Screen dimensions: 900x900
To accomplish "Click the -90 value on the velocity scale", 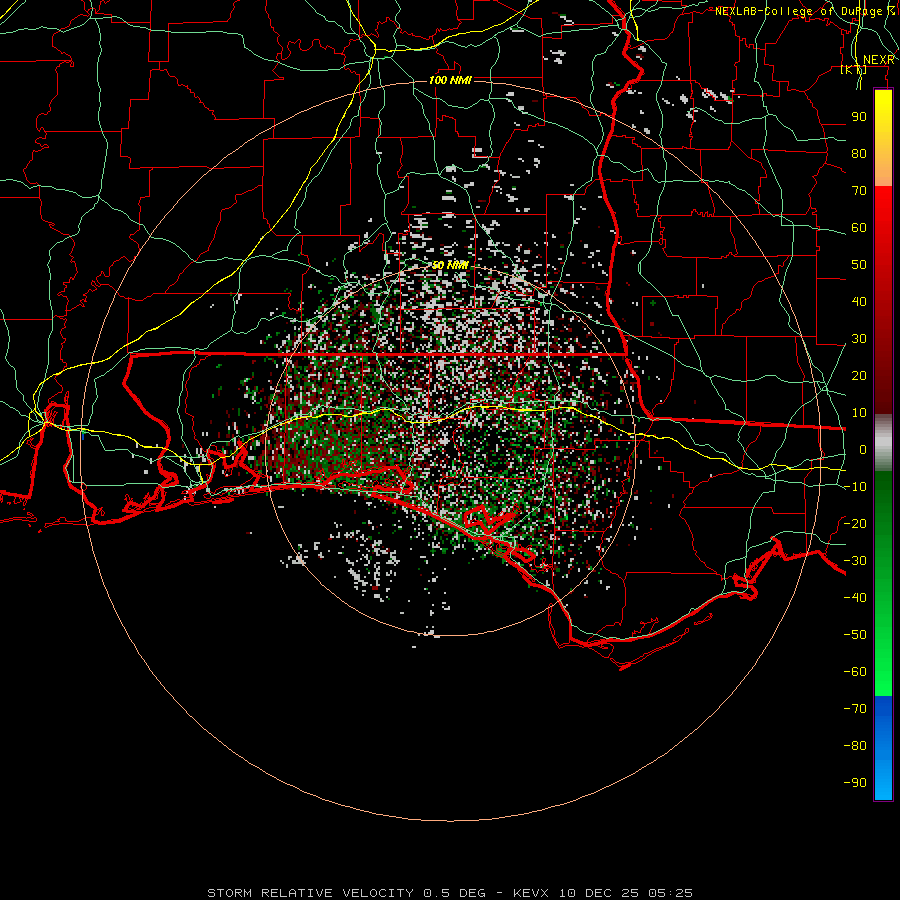I will [x=855, y=783].
